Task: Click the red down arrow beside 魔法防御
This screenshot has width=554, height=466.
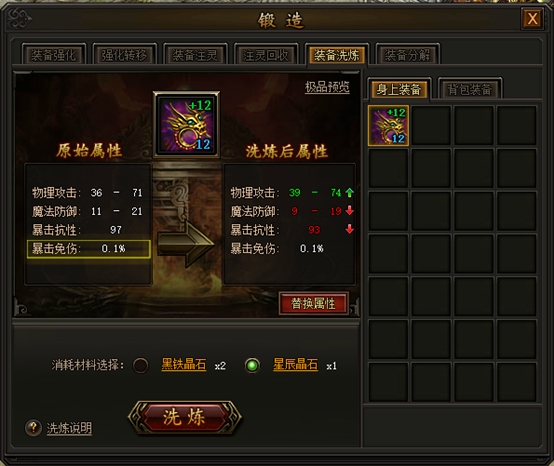Action: coord(349,211)
